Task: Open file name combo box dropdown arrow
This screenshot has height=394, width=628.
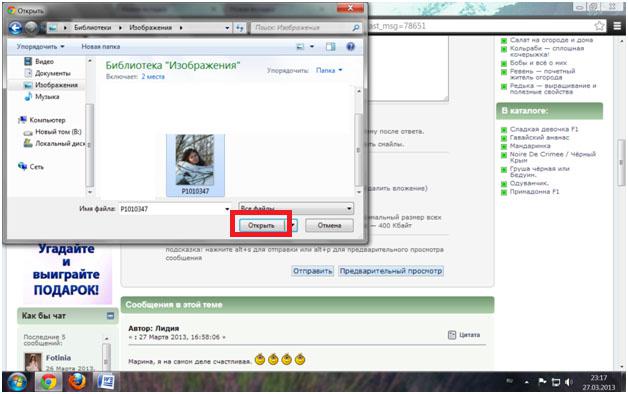Action: click(x=227, y=209)
